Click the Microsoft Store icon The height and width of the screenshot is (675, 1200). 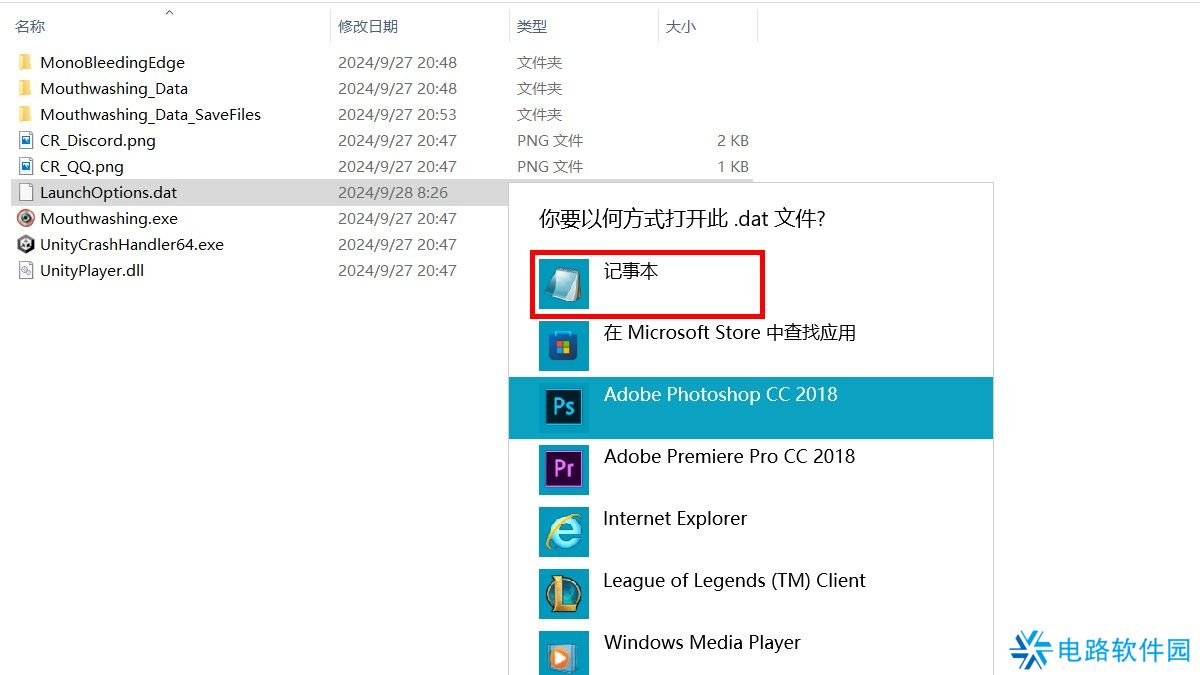(x=564, y=346)
